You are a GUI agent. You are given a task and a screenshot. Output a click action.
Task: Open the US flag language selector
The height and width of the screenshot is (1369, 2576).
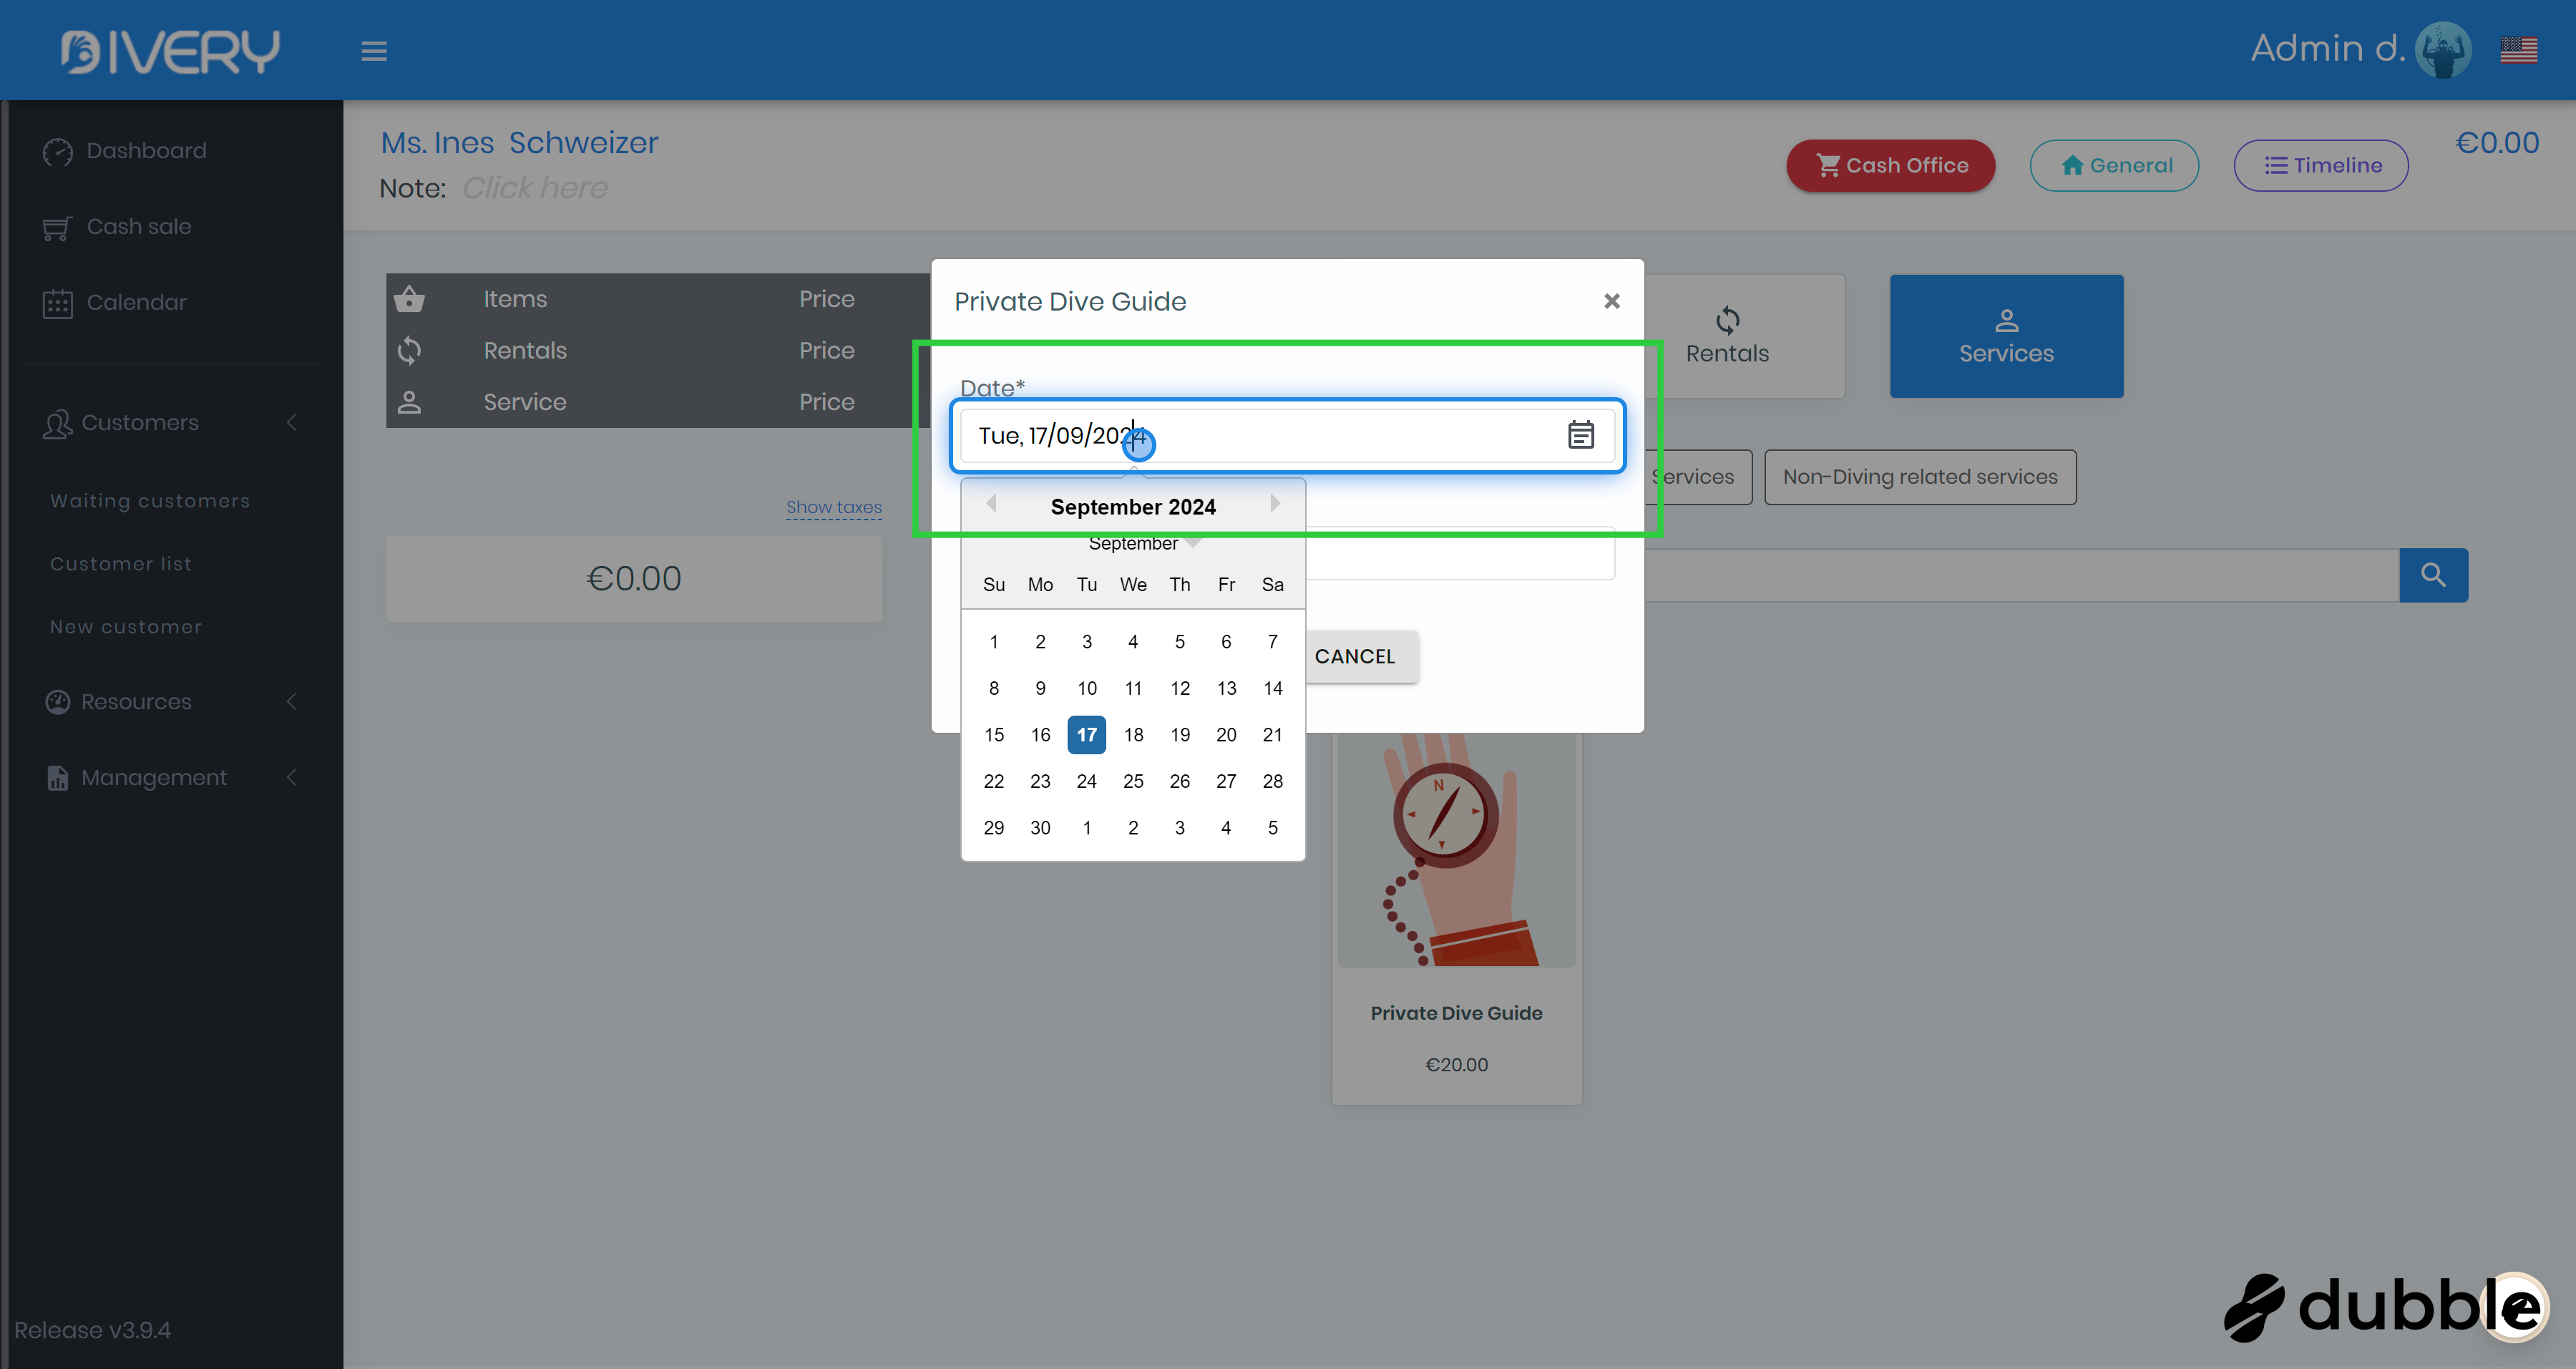pyautogui.click(x=2518, y=49)
